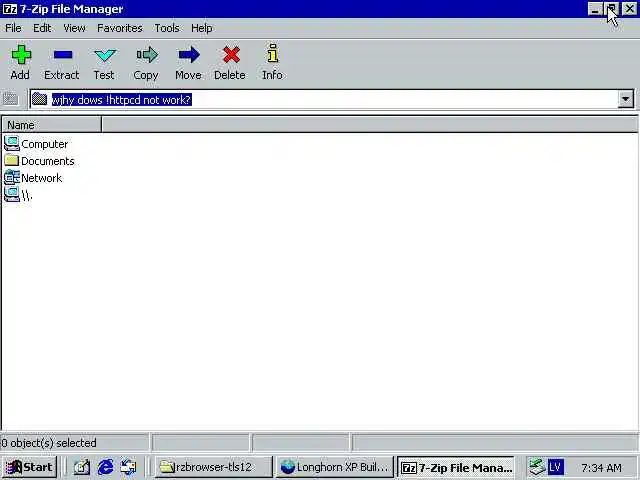Click the LV language tray indicator
This screenshot has height=480, width=640.
point(556,466)
